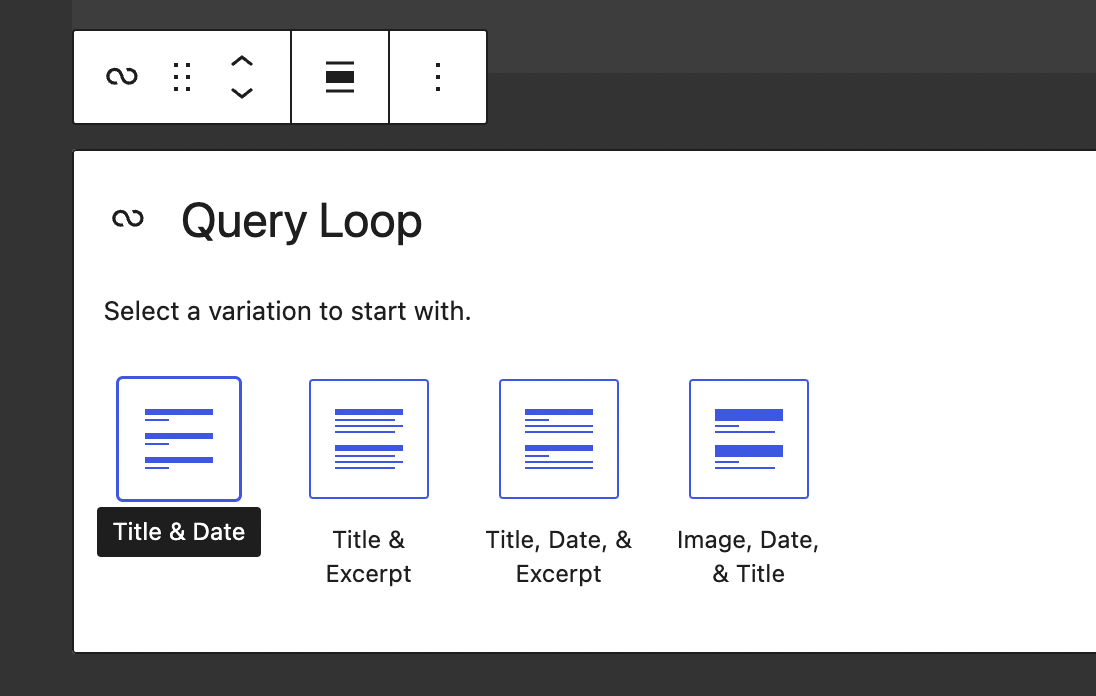The width and height of the screenshot is (1096, 696).
Task: Click the move block down chevron
Action: 241,91
